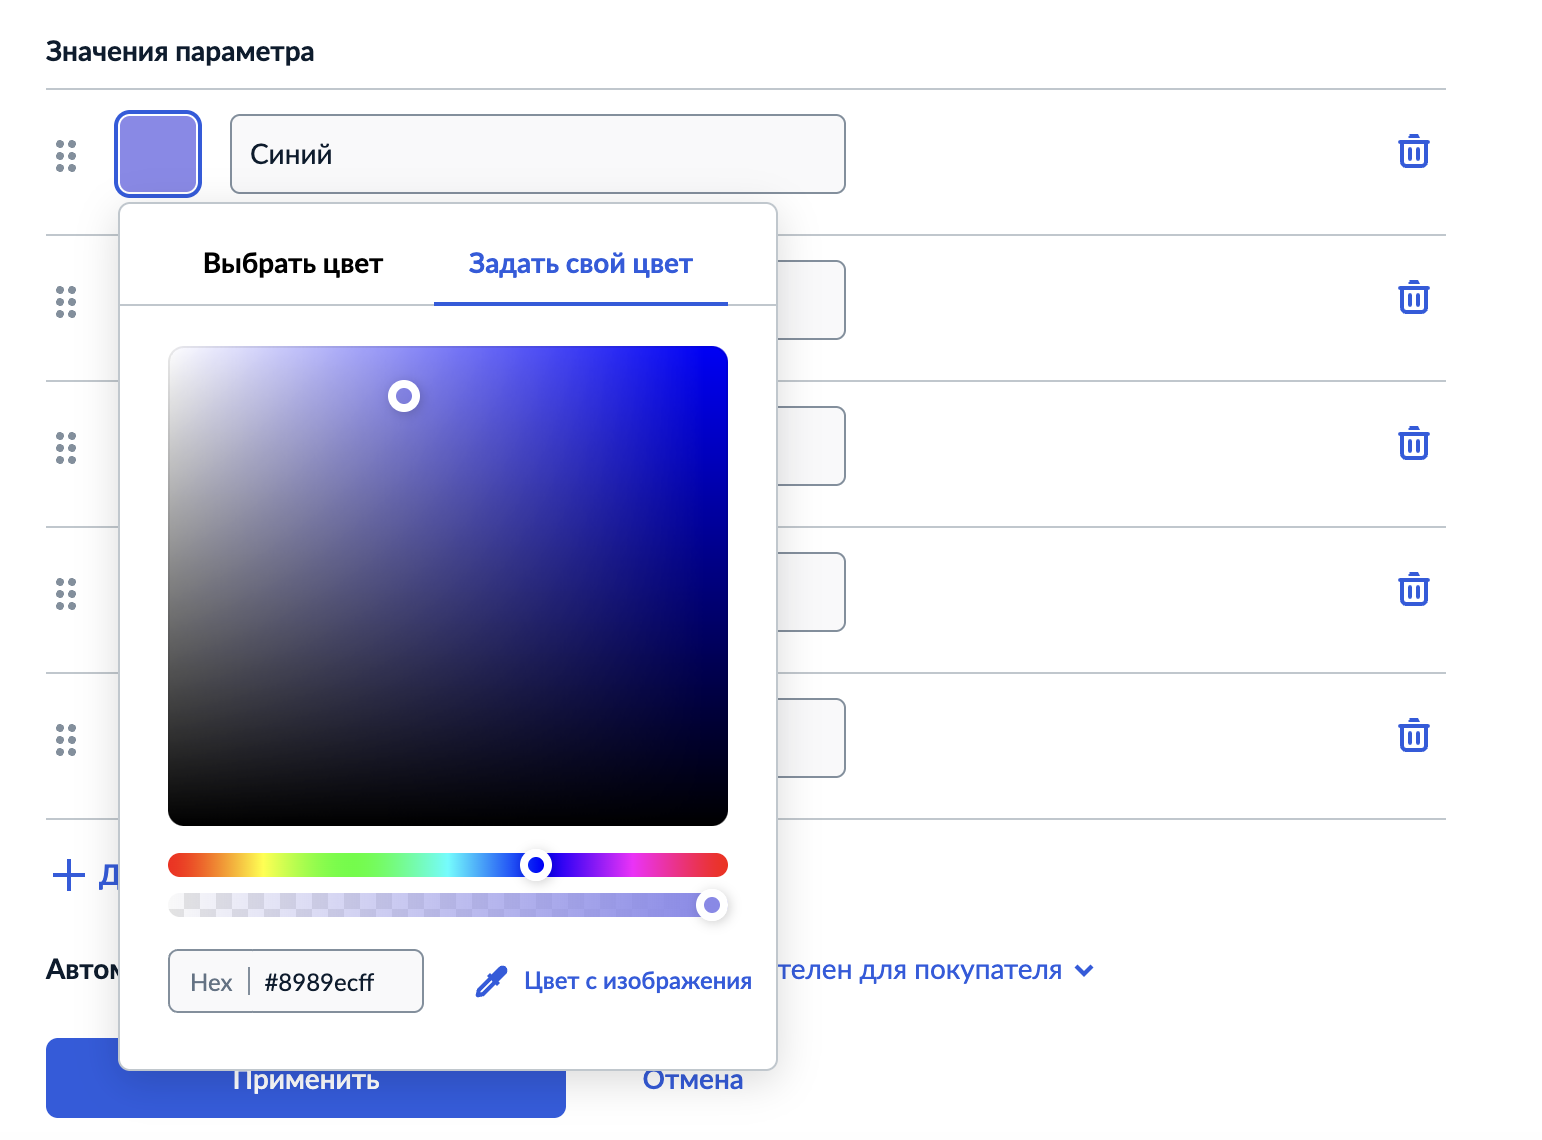Click the Hex color input field
Viewport: 1542px width, 1140px height.
point(296,981)
